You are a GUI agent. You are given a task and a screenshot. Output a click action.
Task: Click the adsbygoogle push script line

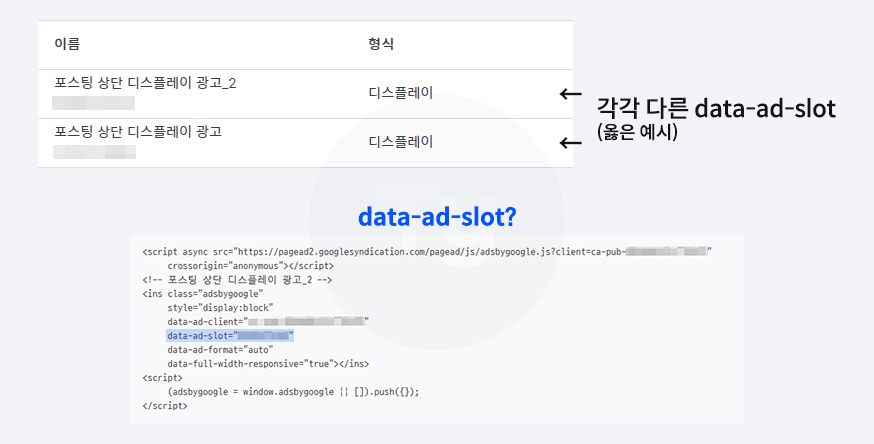click(x=293, y=392)
